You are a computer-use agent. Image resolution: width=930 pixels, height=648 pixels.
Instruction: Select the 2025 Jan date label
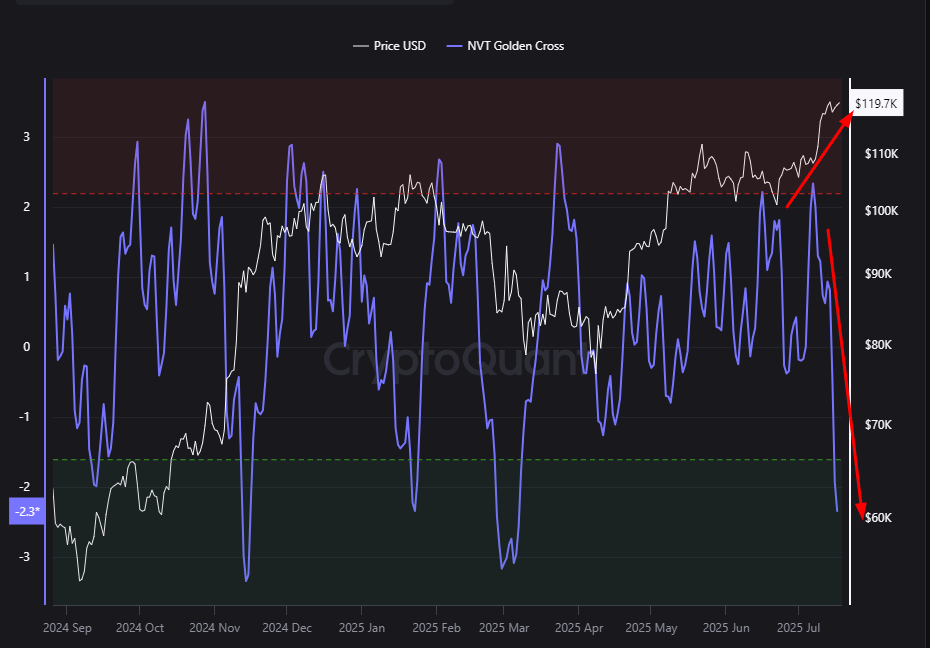361,628
